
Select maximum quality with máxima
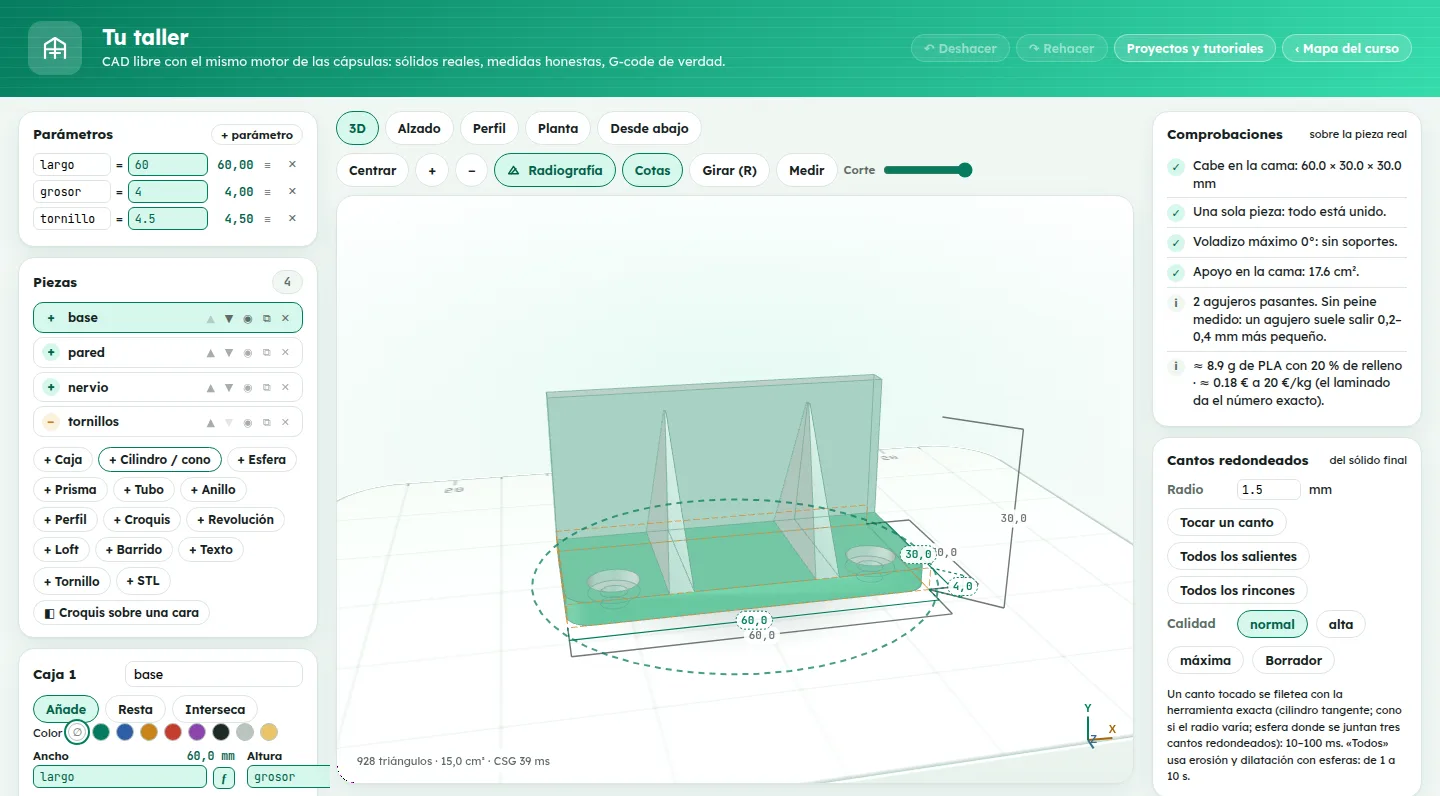(1205, 660)
